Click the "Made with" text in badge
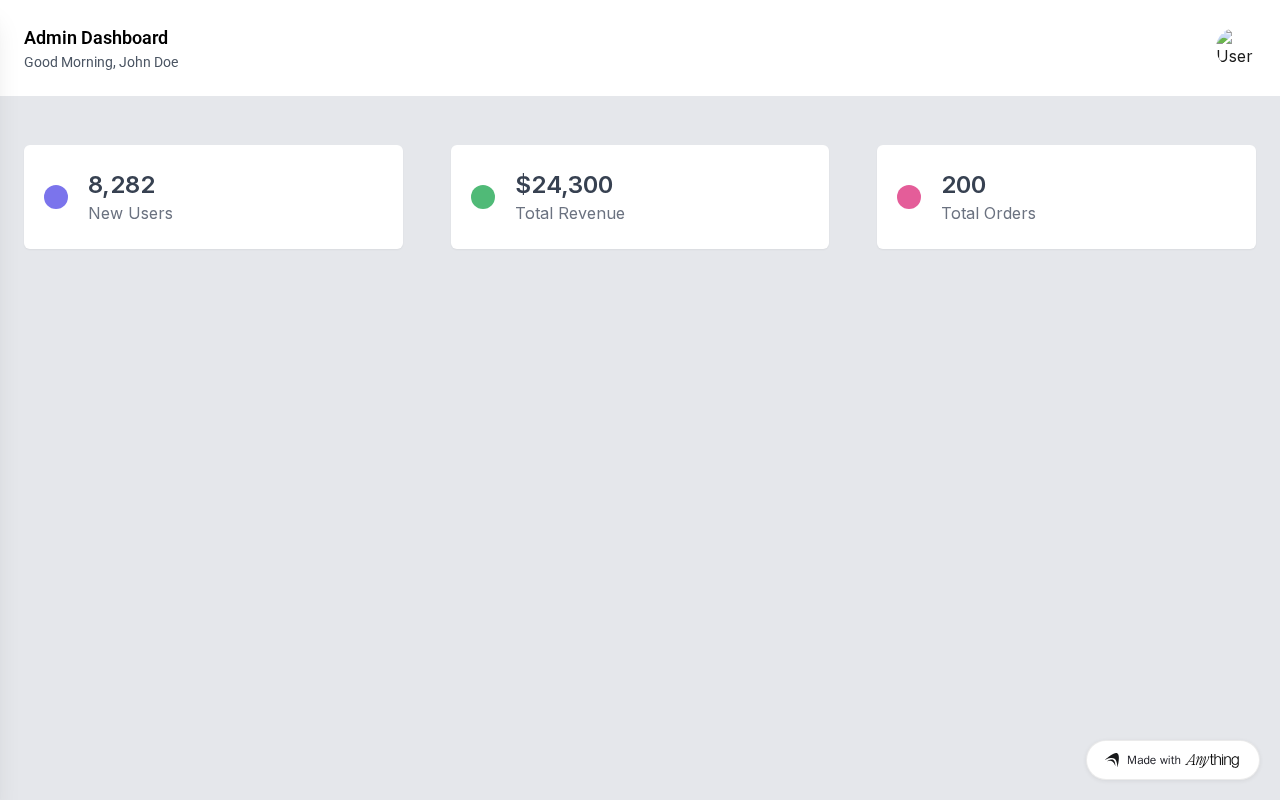1280x800 pixels. pos(1154,760)
